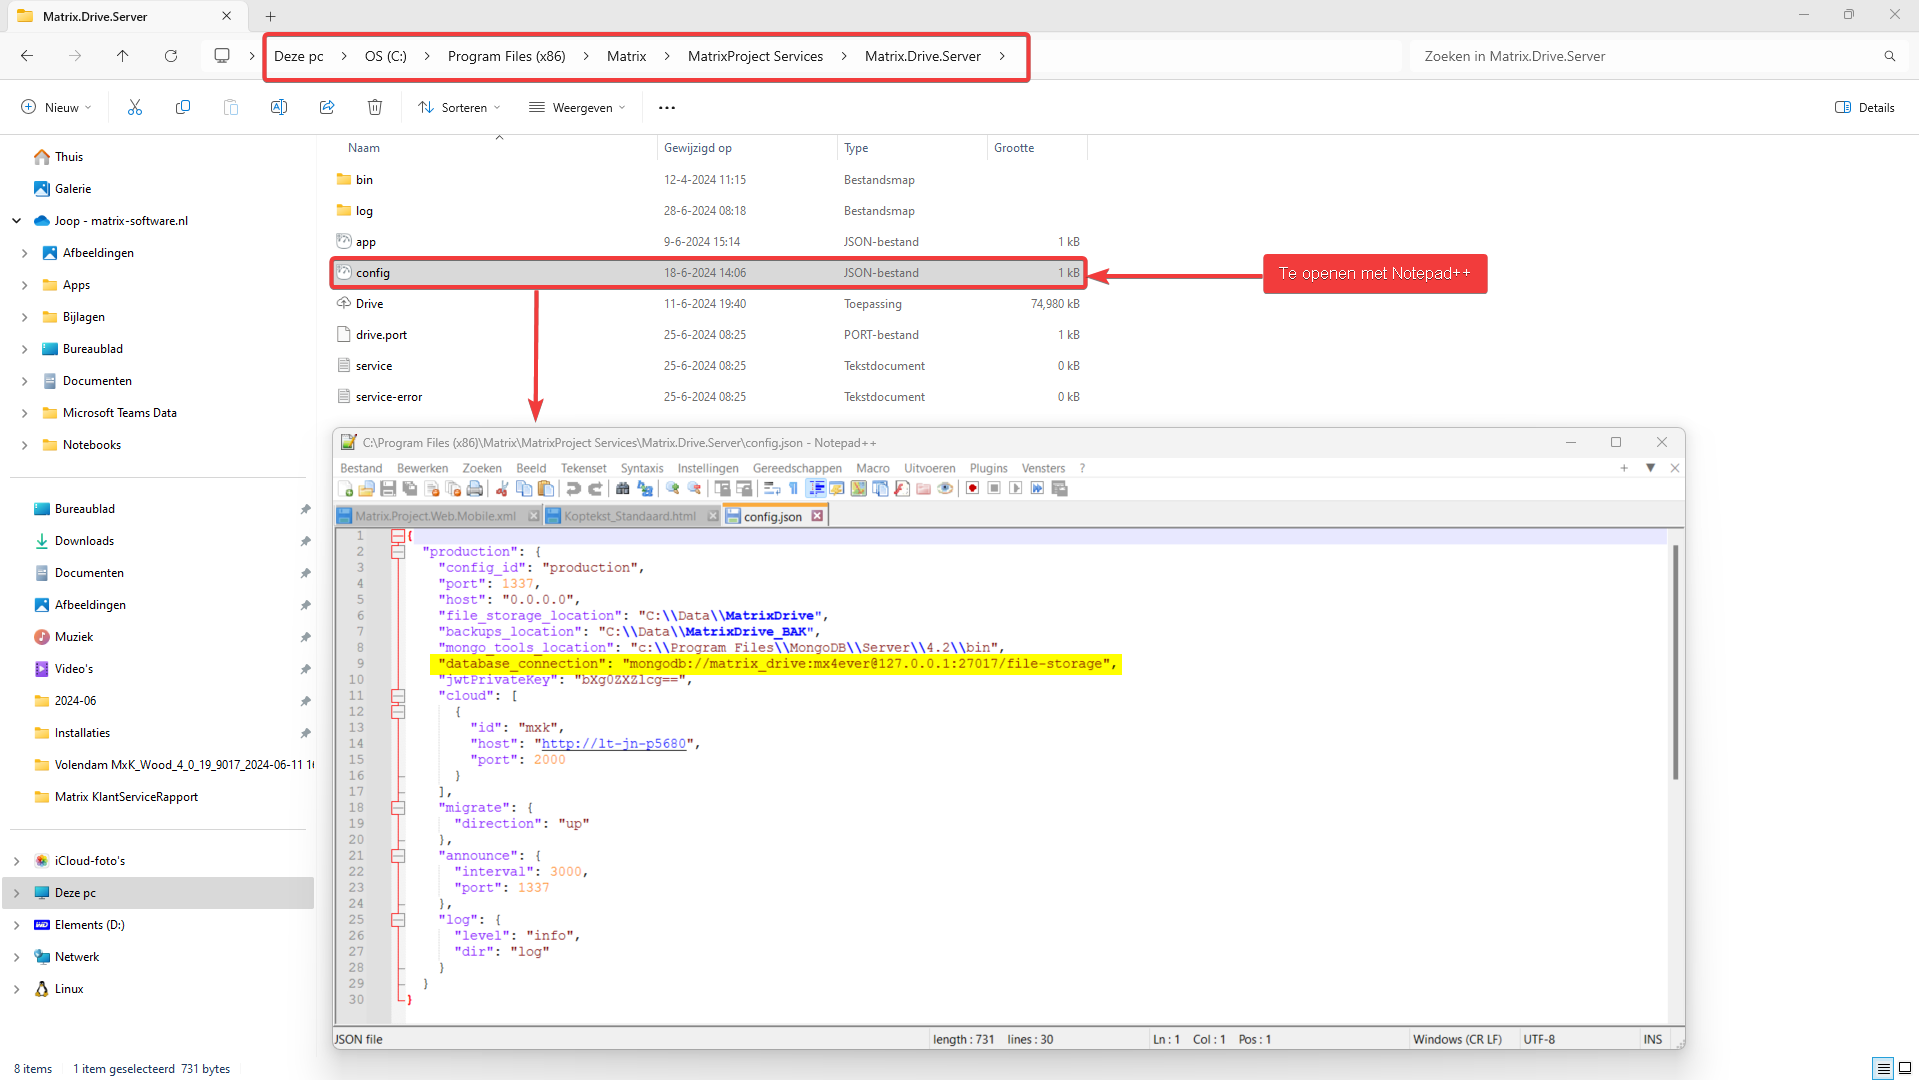Click the Print icon in Notepad++ toolbar
The width and height of the screenshot is (1919, 1080).
(474, 488)
